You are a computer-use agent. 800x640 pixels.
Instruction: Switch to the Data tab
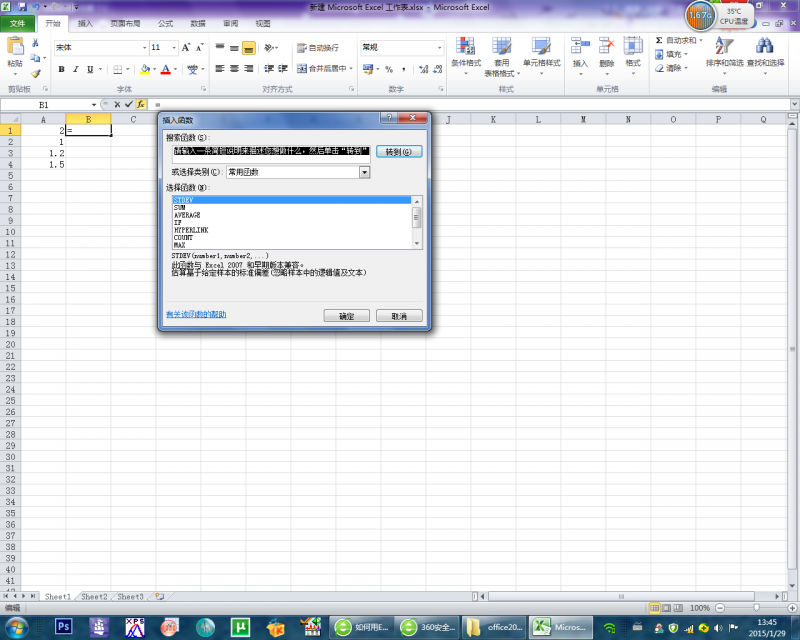tap(198, 23)
